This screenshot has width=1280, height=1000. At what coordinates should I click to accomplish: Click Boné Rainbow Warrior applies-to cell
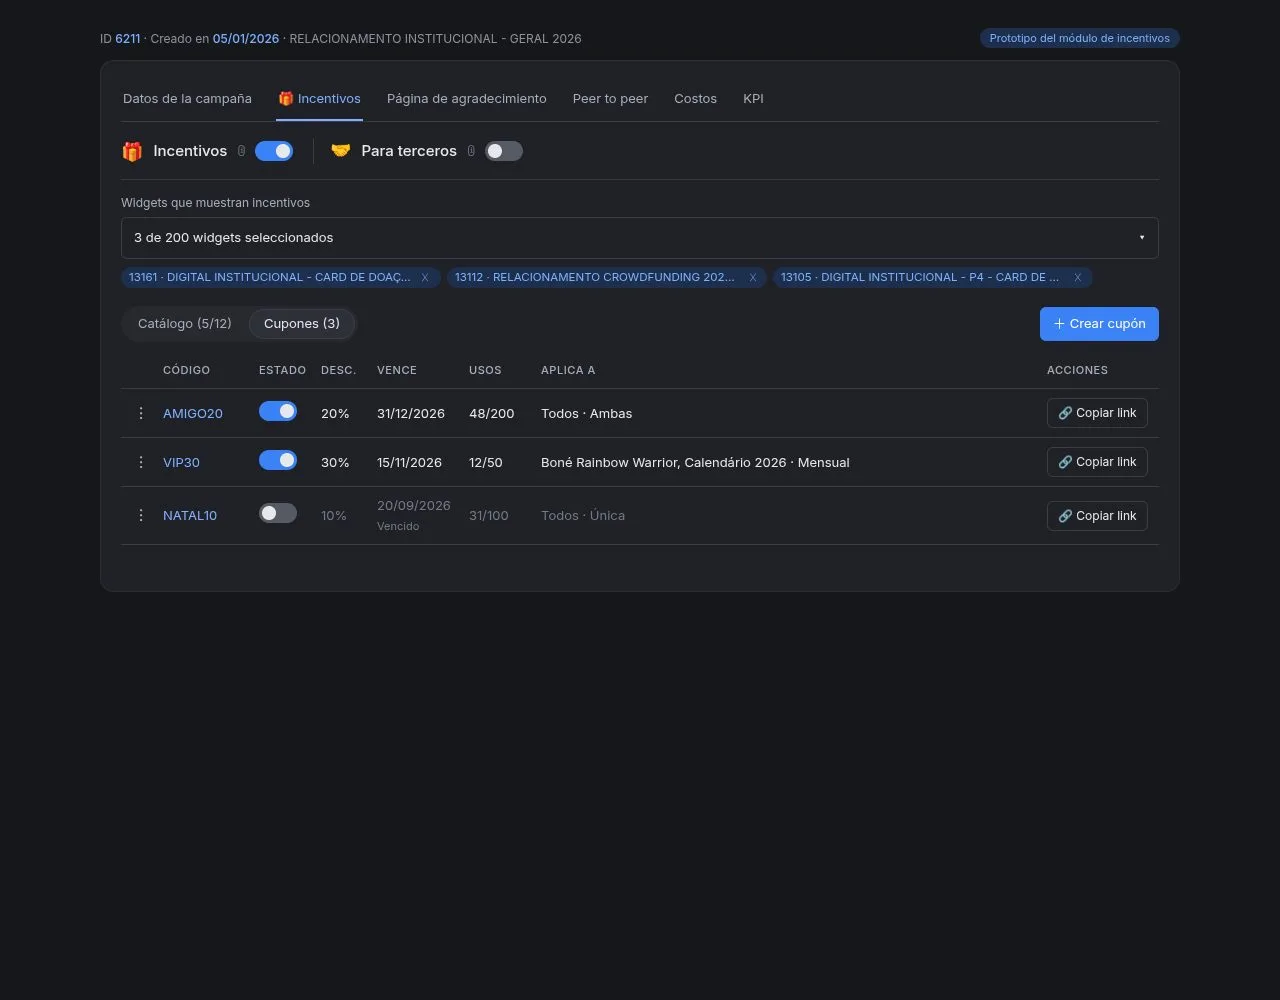[x=695, y=462]
